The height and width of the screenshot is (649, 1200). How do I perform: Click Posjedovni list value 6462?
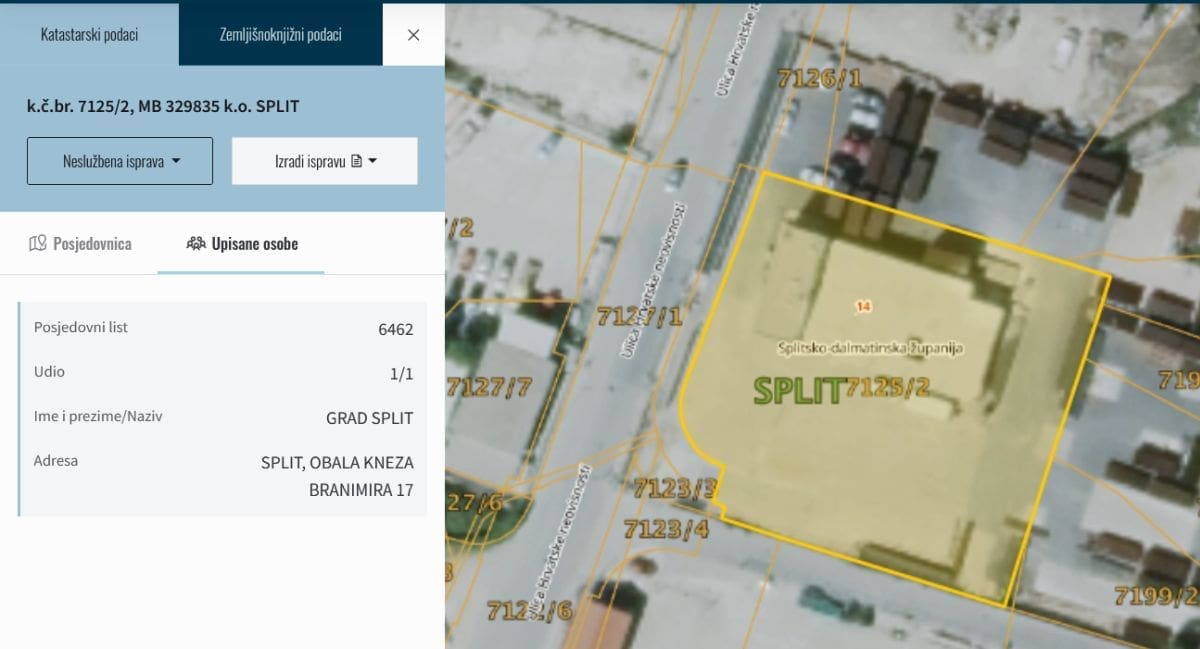[x=395, y=329]
